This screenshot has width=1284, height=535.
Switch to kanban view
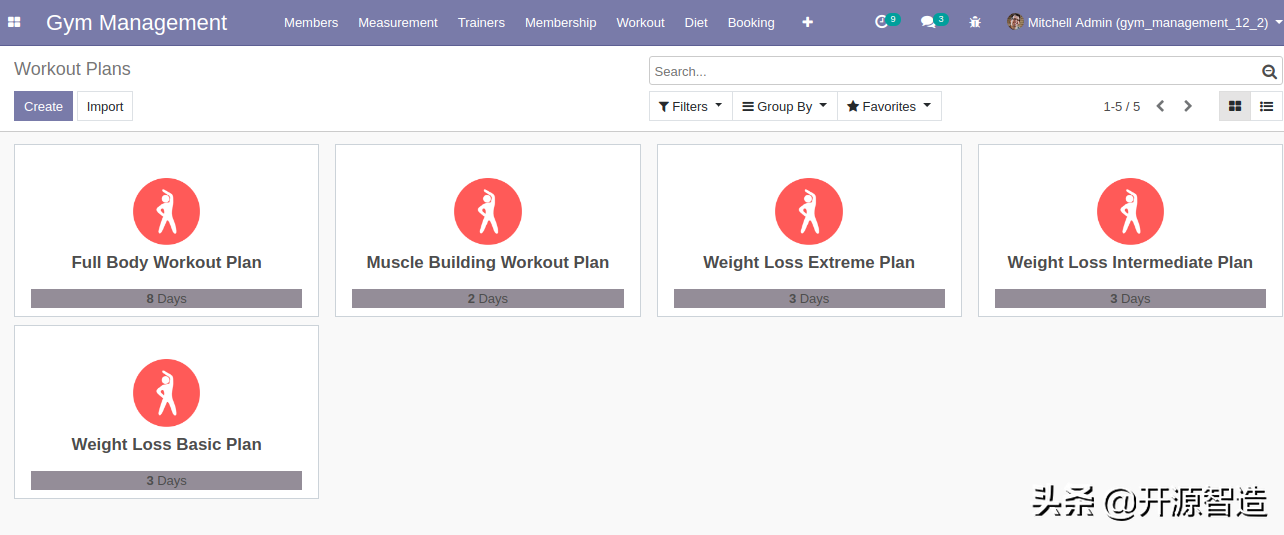1235,106
